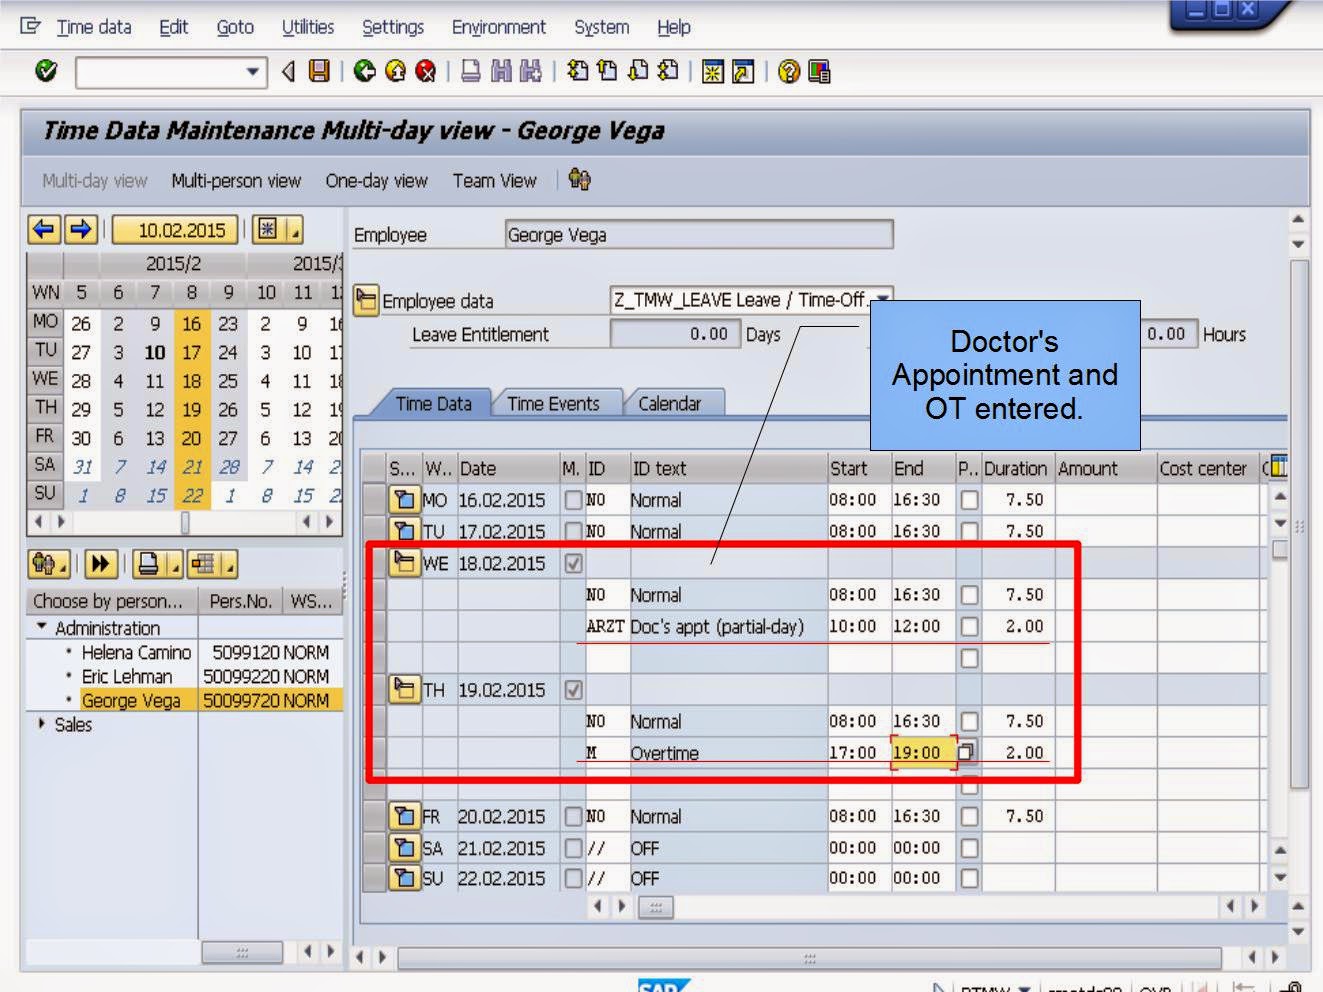Click the Multi-person view button
Image resolution: width=1323 pixels, height=992 pixels.
(x=235, y=181)
